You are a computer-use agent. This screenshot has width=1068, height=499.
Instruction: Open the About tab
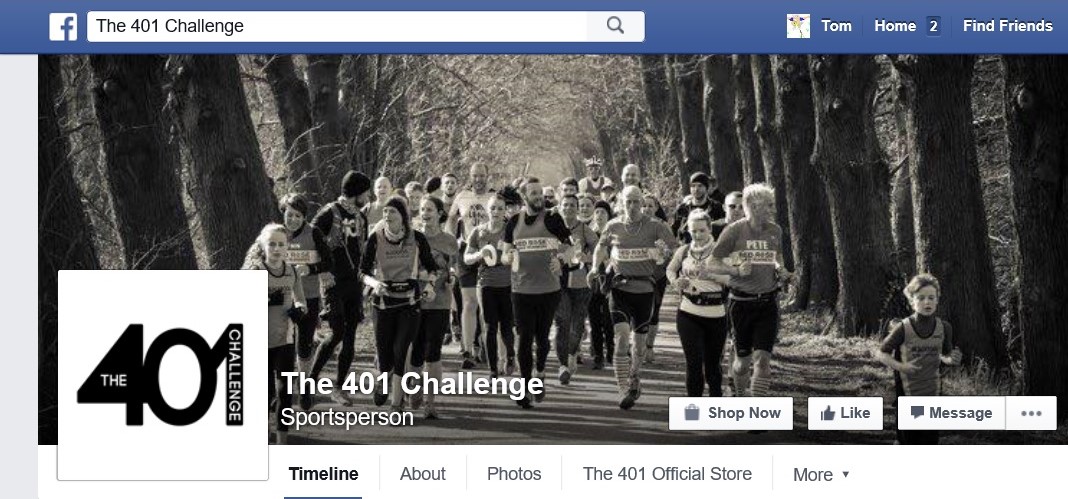[x=423, y=474]
